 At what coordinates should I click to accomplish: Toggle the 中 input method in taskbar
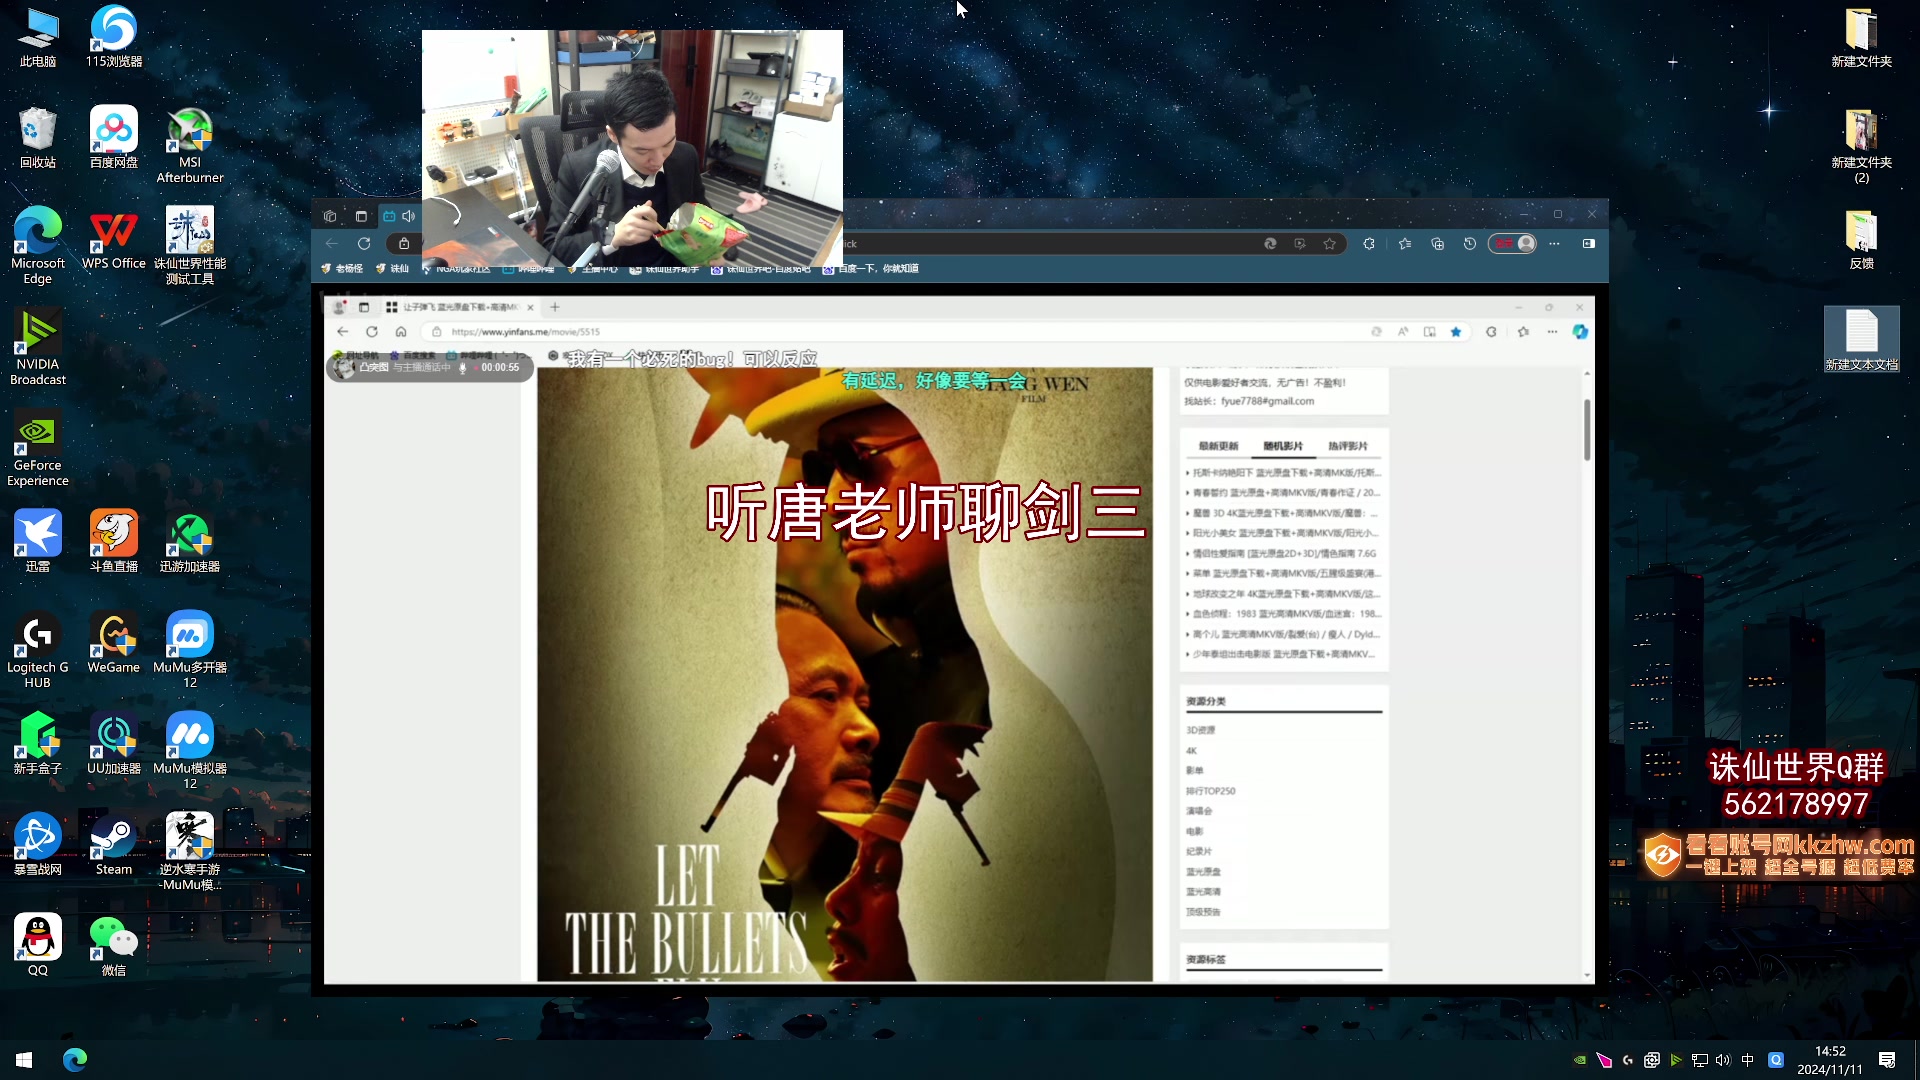pos(1748,1060)
